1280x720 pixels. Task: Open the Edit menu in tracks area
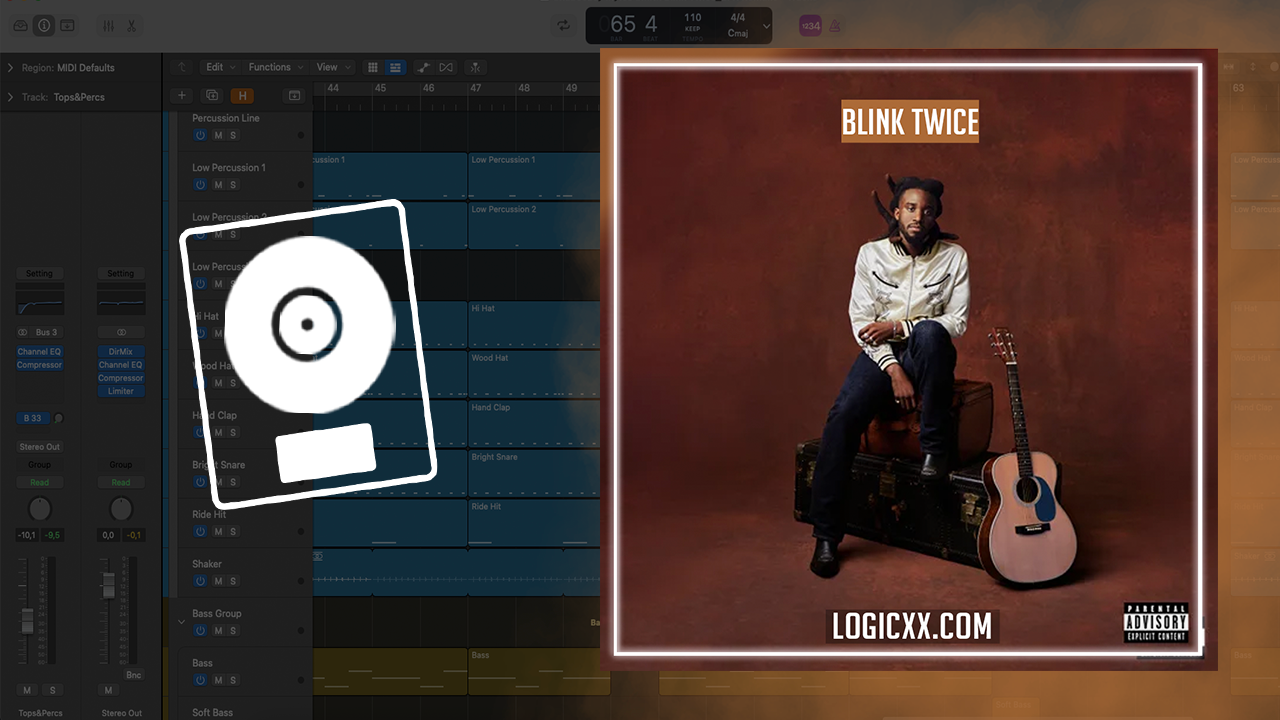(x=220, y=67)
